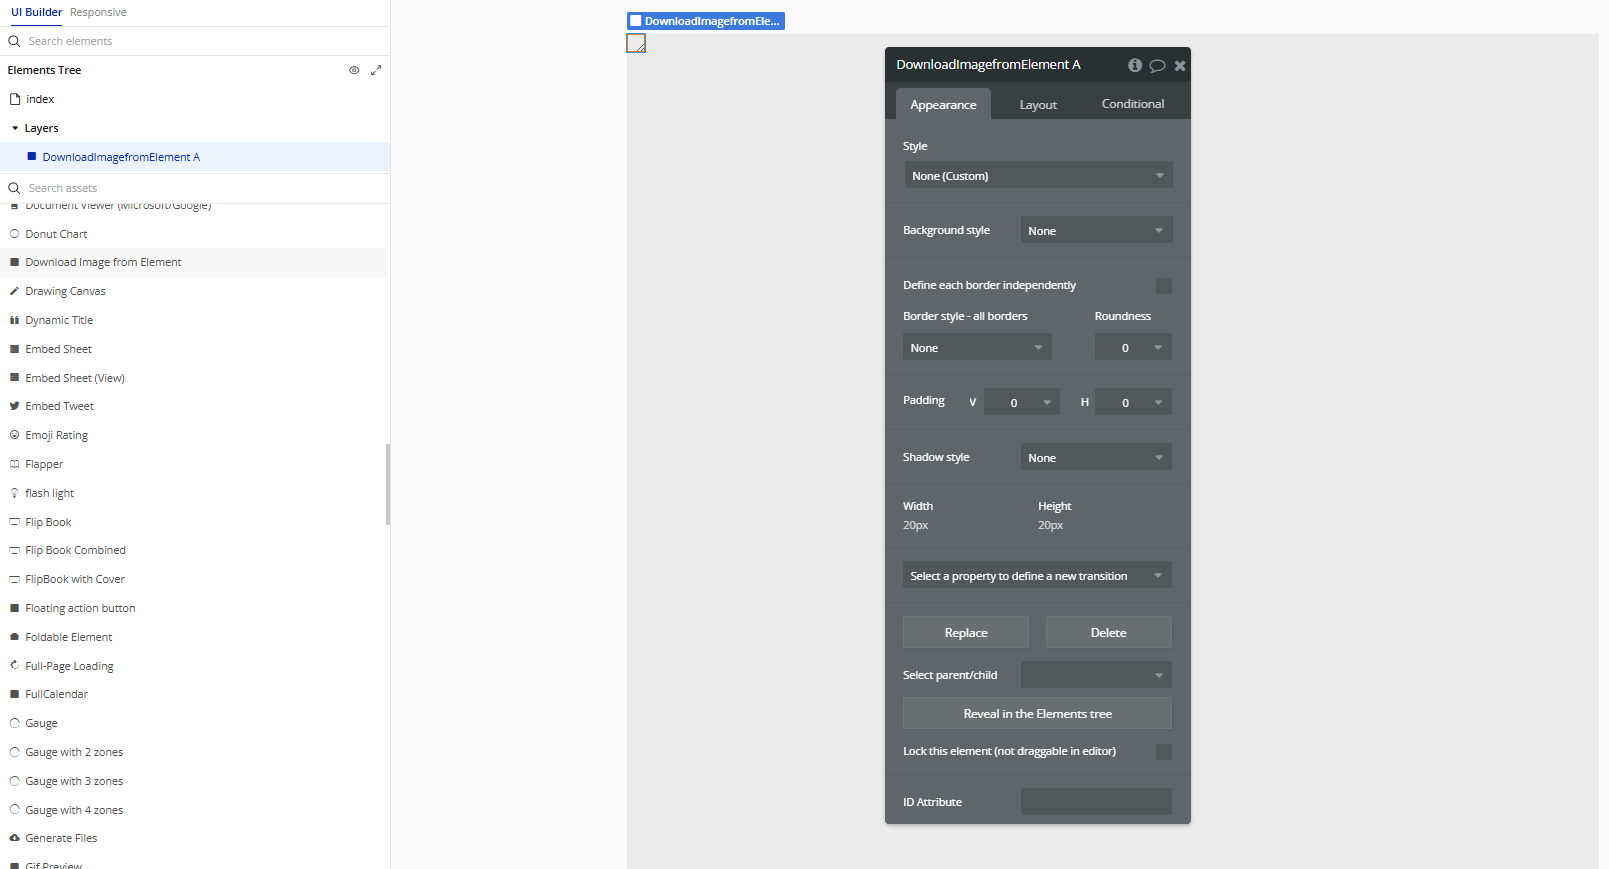
Task: Click the Floating action button icon
Action: pyautogui.click(x=15, y=608)
